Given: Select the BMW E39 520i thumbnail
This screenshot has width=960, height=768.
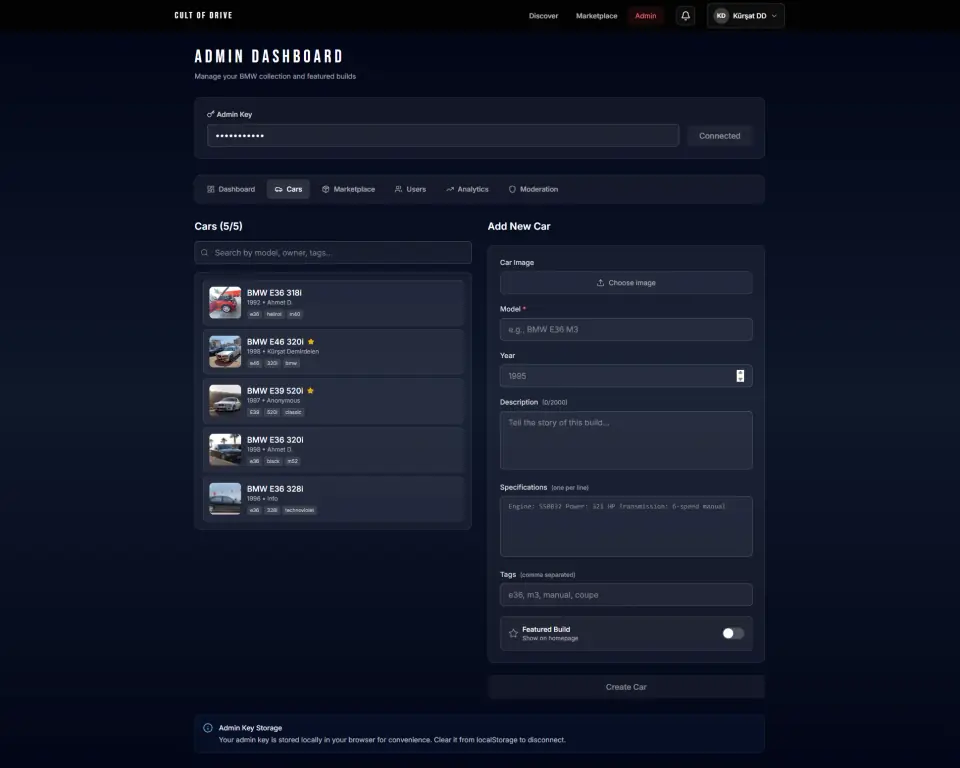Looking at the screenshot, I should coord(225,401).
